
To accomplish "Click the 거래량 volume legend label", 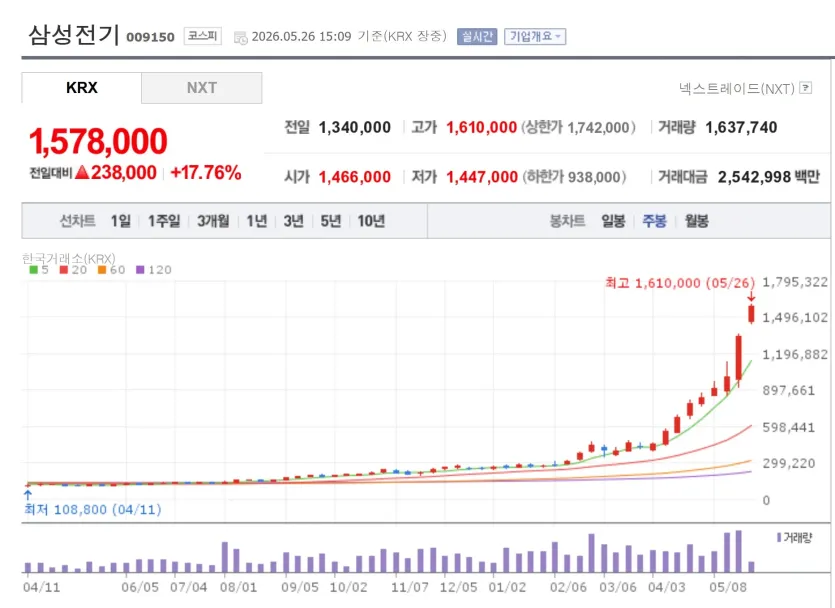I will [x=797, y=538].
